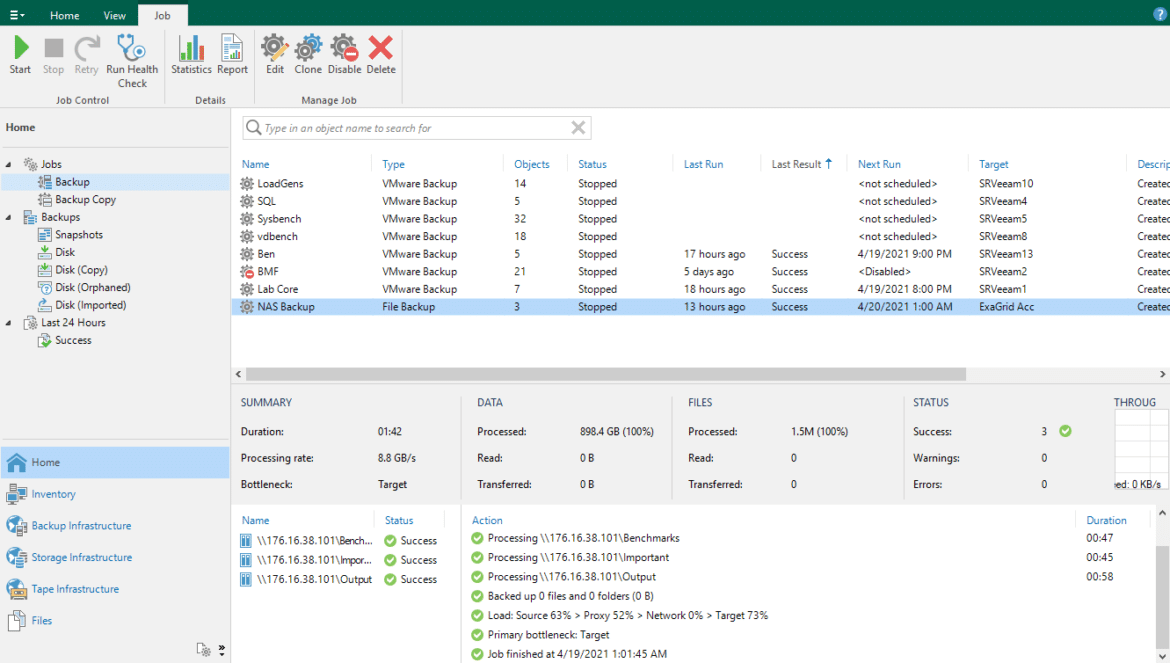
Task: Open the Files view
Action: tap(115, 620)
